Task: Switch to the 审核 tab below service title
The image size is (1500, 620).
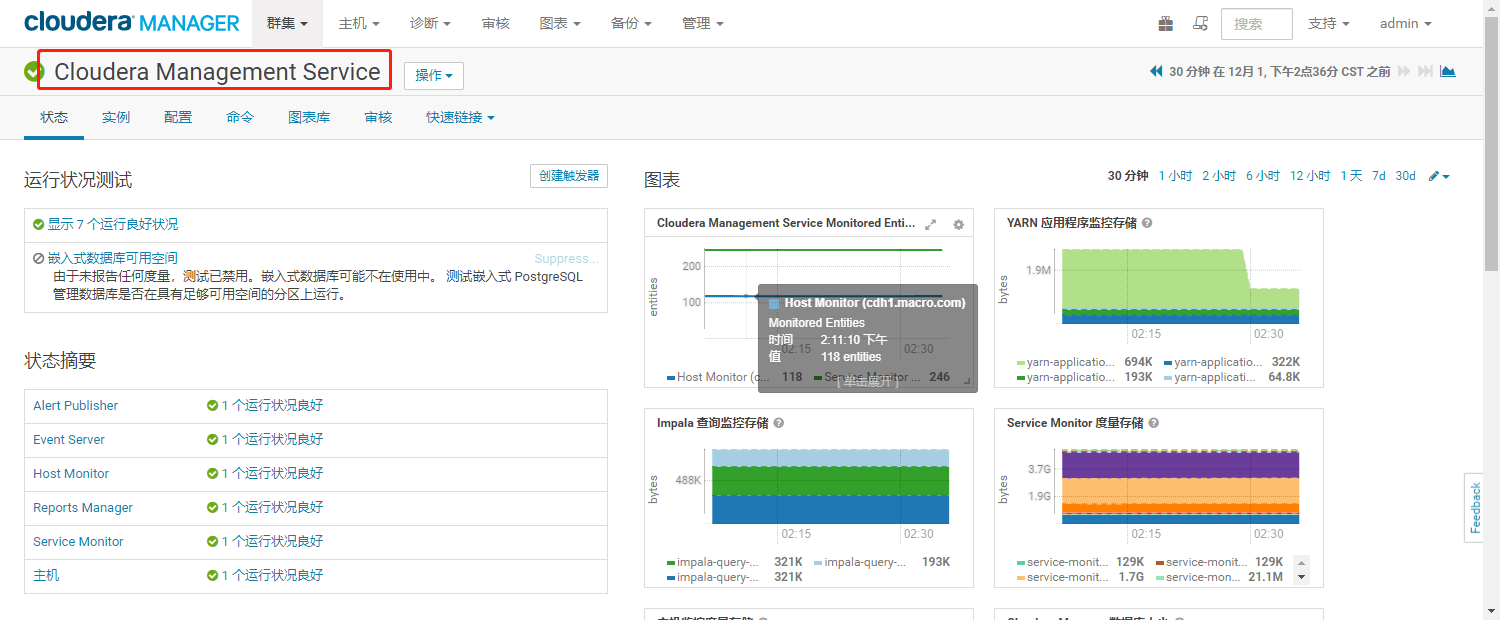Action: [x=378, y=117]
